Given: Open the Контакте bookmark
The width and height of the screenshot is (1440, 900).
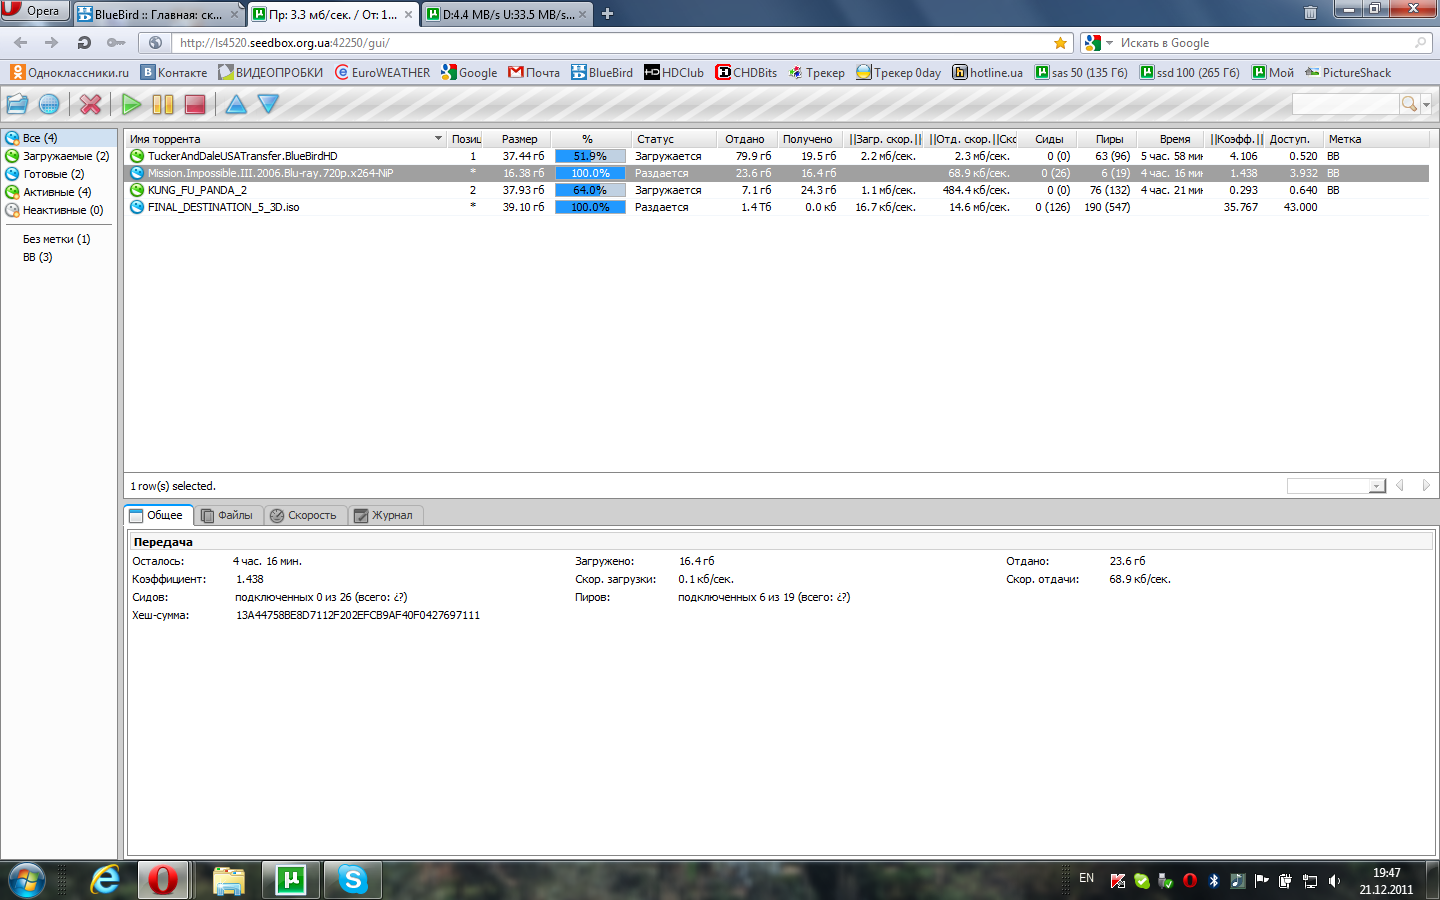Looking at the screenshot, I should (174, 72).
